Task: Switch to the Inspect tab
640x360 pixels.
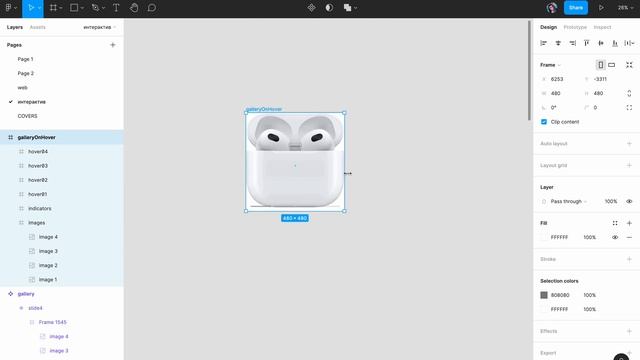Action: [602, 27]
